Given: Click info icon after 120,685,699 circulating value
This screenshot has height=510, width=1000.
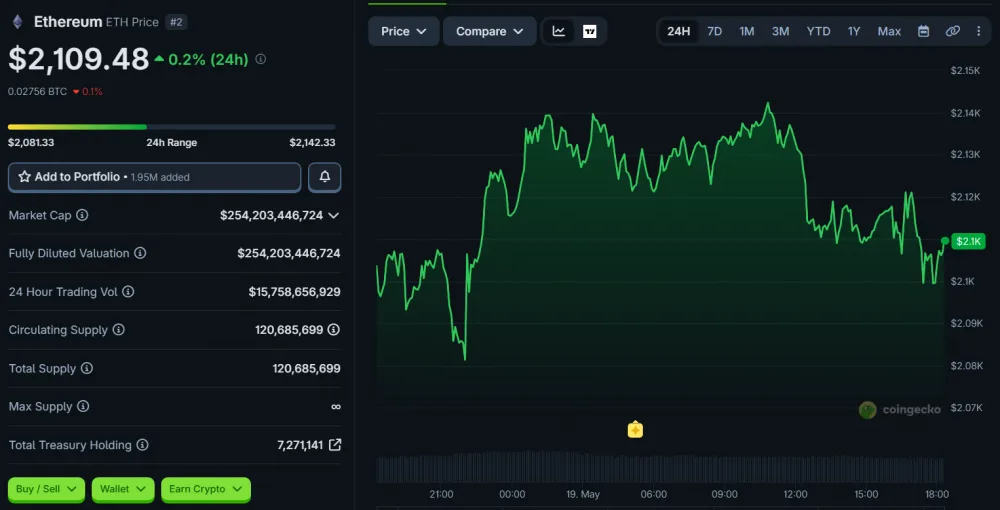Looking at the screenshot, I should click(x=334, y=330).
